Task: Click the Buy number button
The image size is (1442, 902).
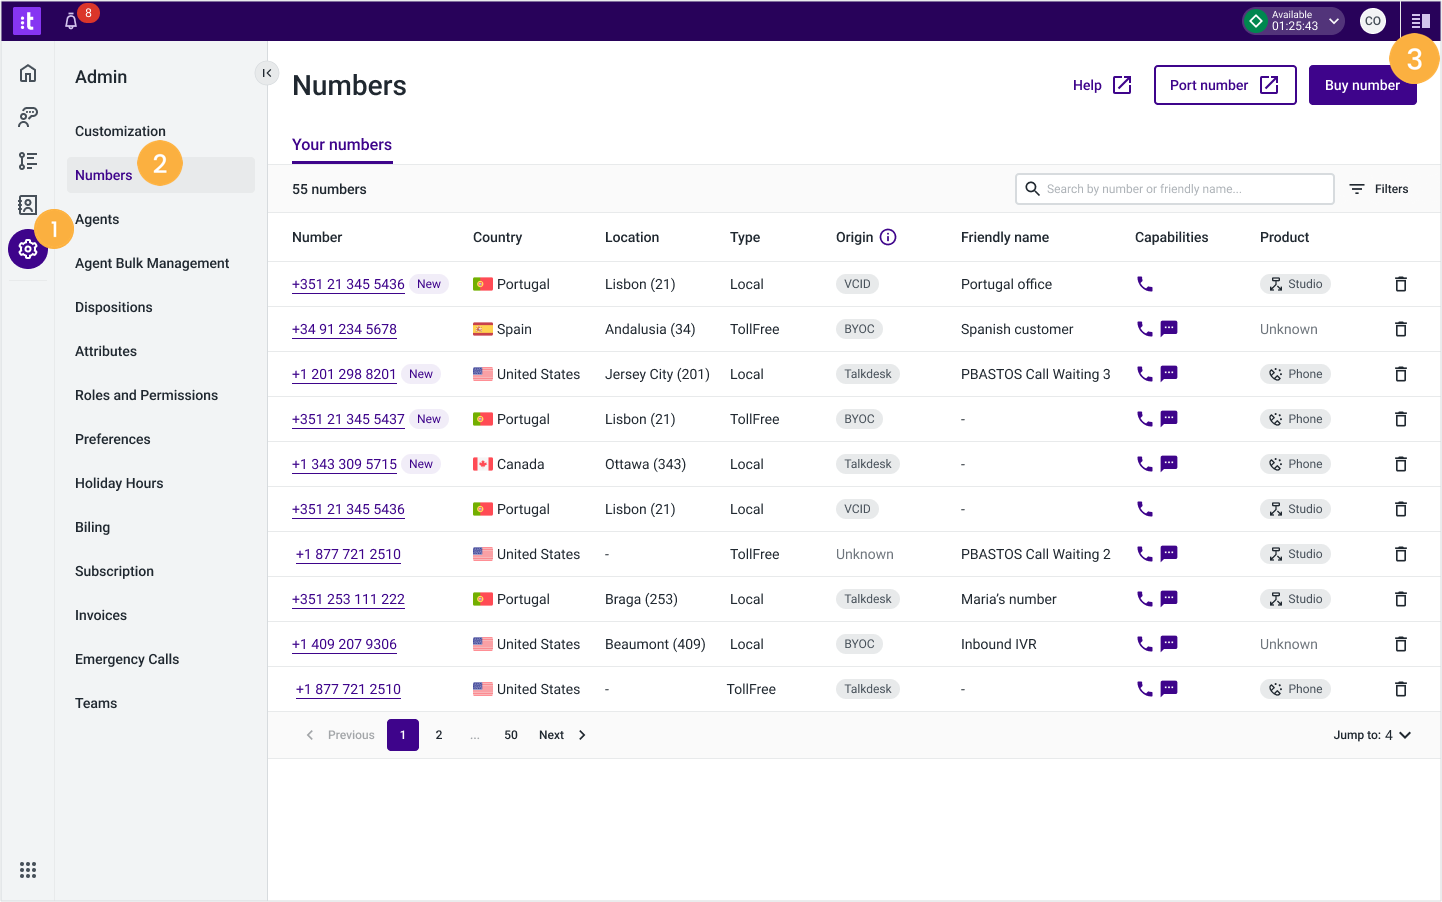Action: tap(1362, 84)
